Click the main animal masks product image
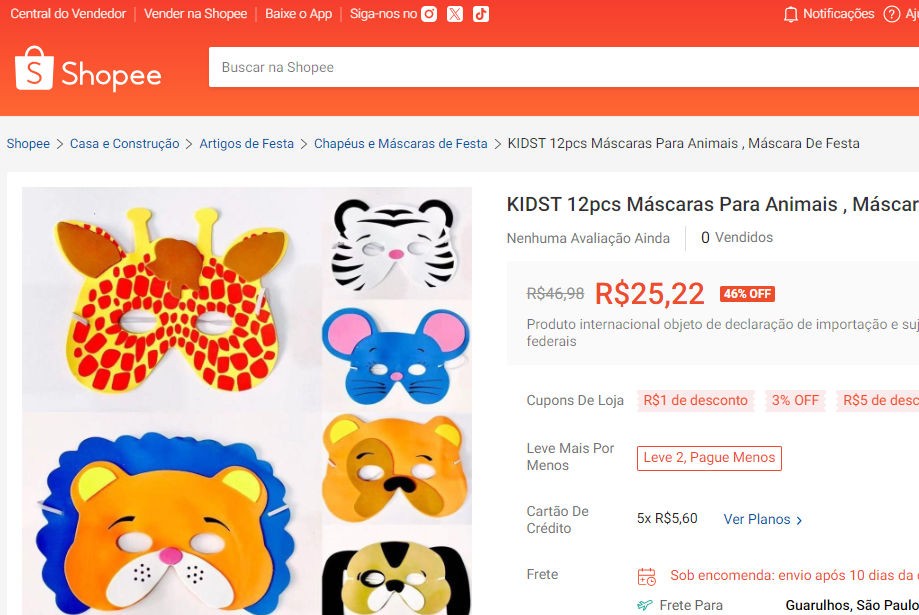Screen dimensions: 919x615 pos(247,400)
